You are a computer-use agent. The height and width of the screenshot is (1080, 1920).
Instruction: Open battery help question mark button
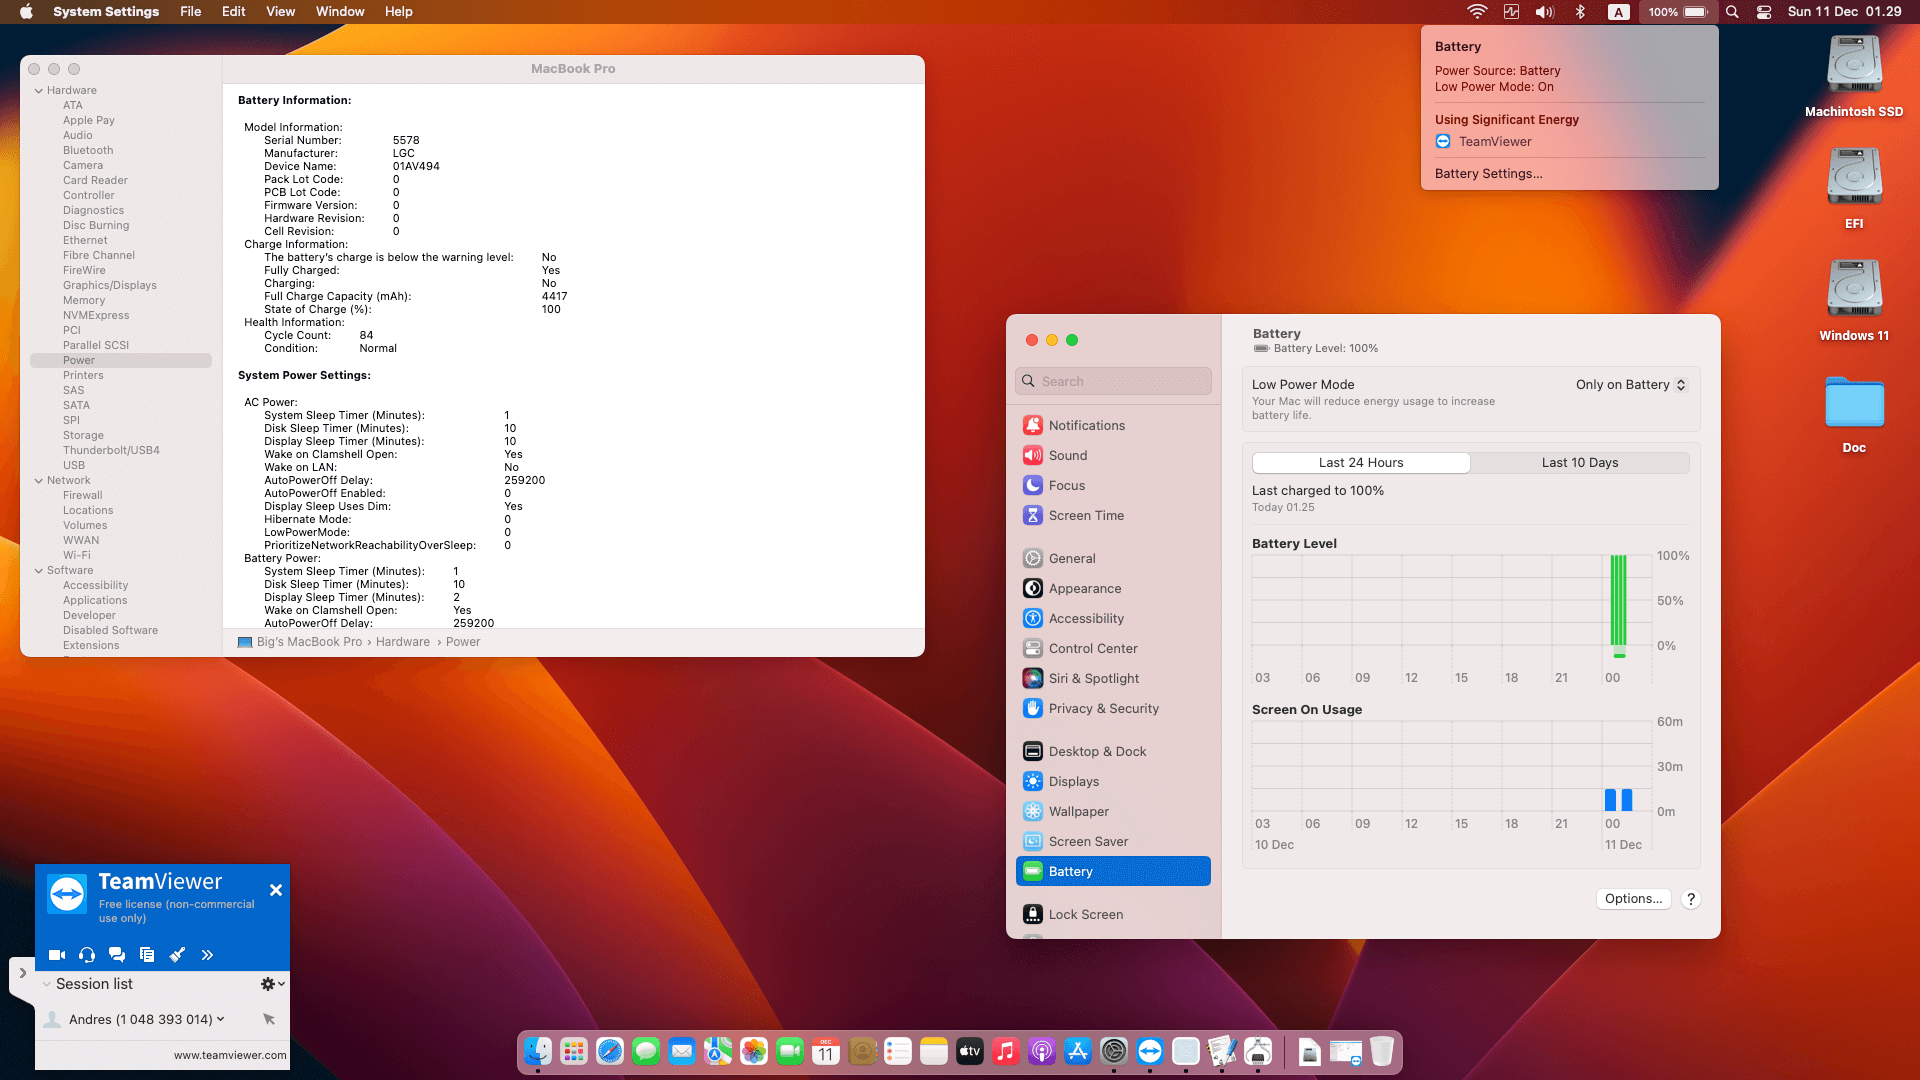[x=1691, y=899]
